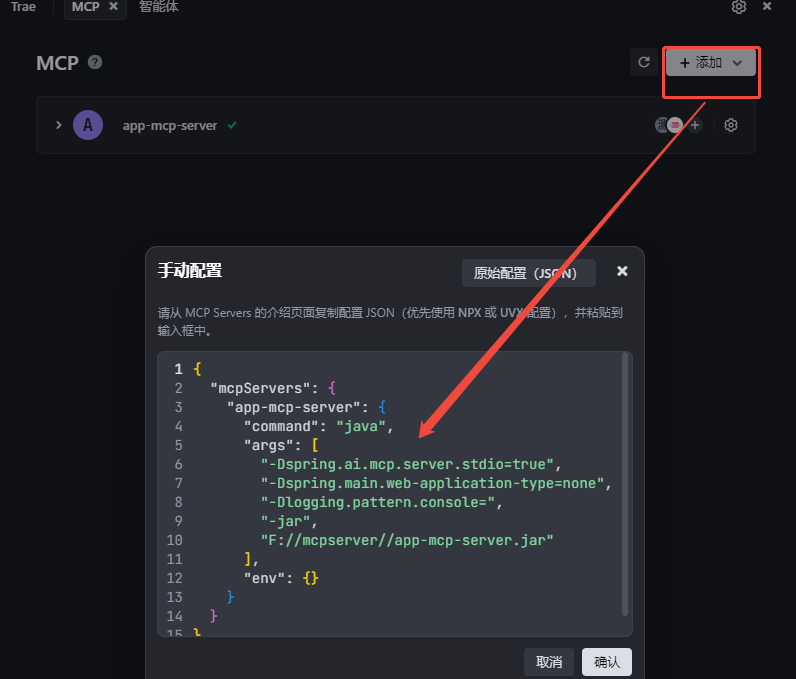
Task: Click the "env": {} line
Action: click(281, 578)
